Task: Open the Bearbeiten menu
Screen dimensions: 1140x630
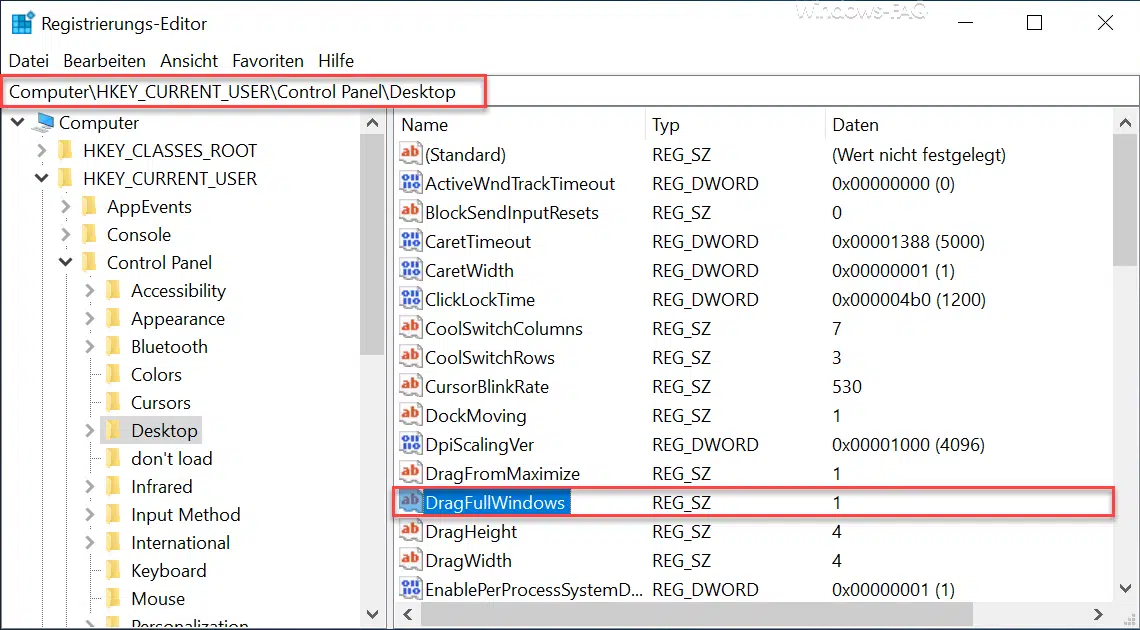Action: (104, 61)
